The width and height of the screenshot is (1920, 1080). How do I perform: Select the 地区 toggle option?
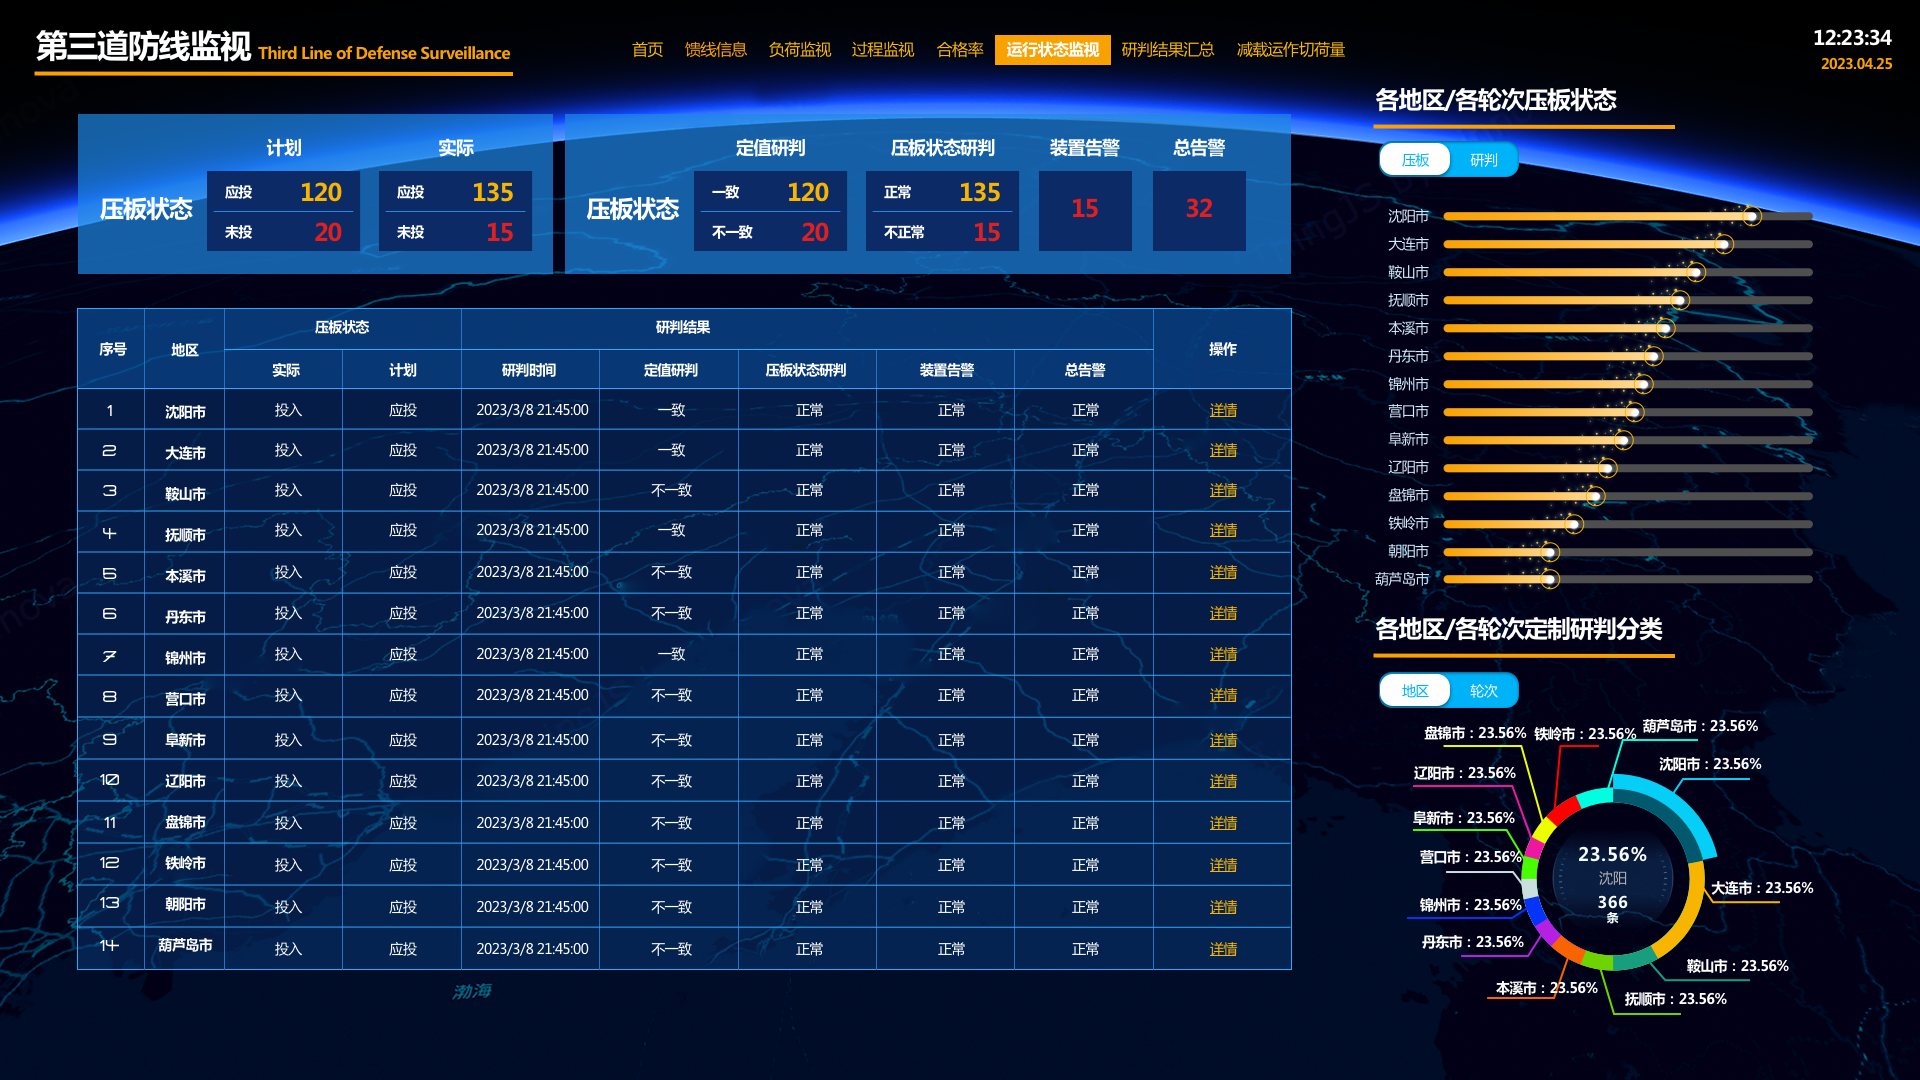(x=1415, y=691)
